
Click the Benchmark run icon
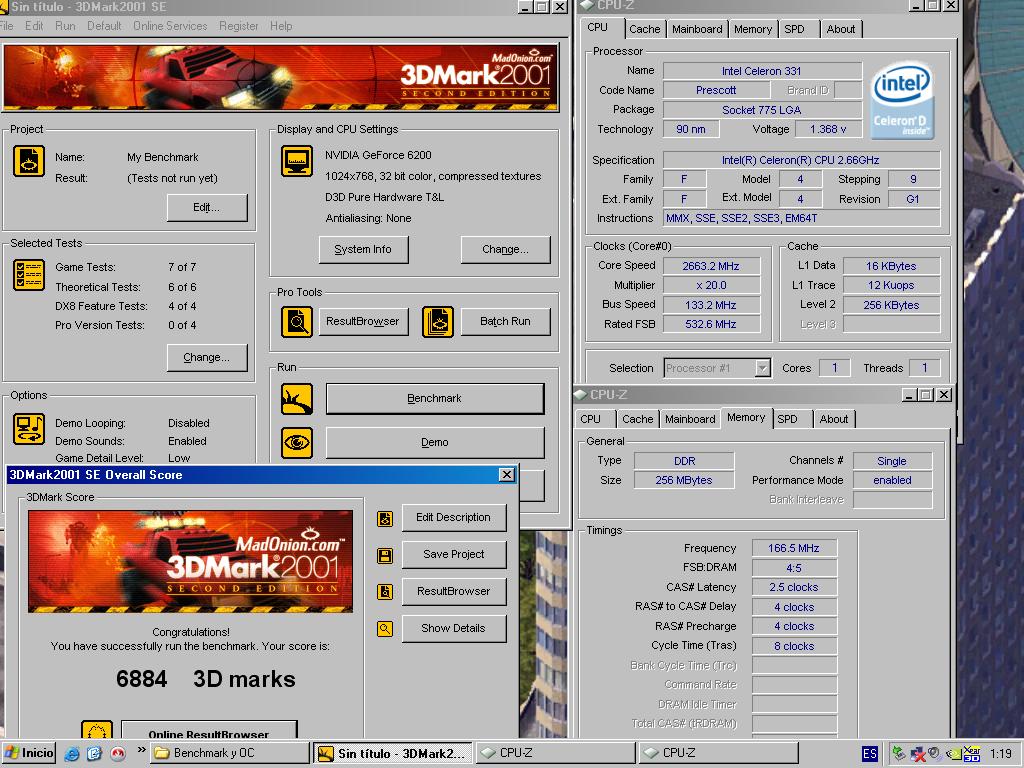point(297,399)
